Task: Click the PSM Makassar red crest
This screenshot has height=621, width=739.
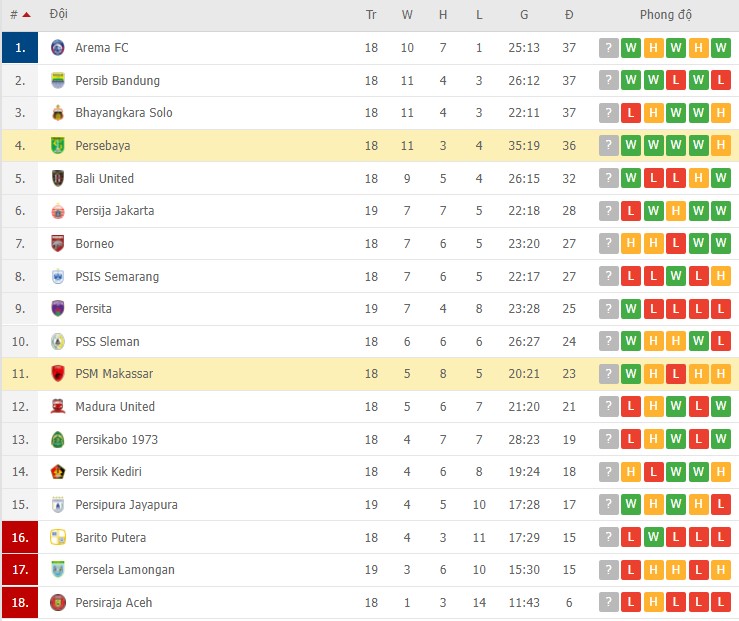Action: [x=57, y=374]
